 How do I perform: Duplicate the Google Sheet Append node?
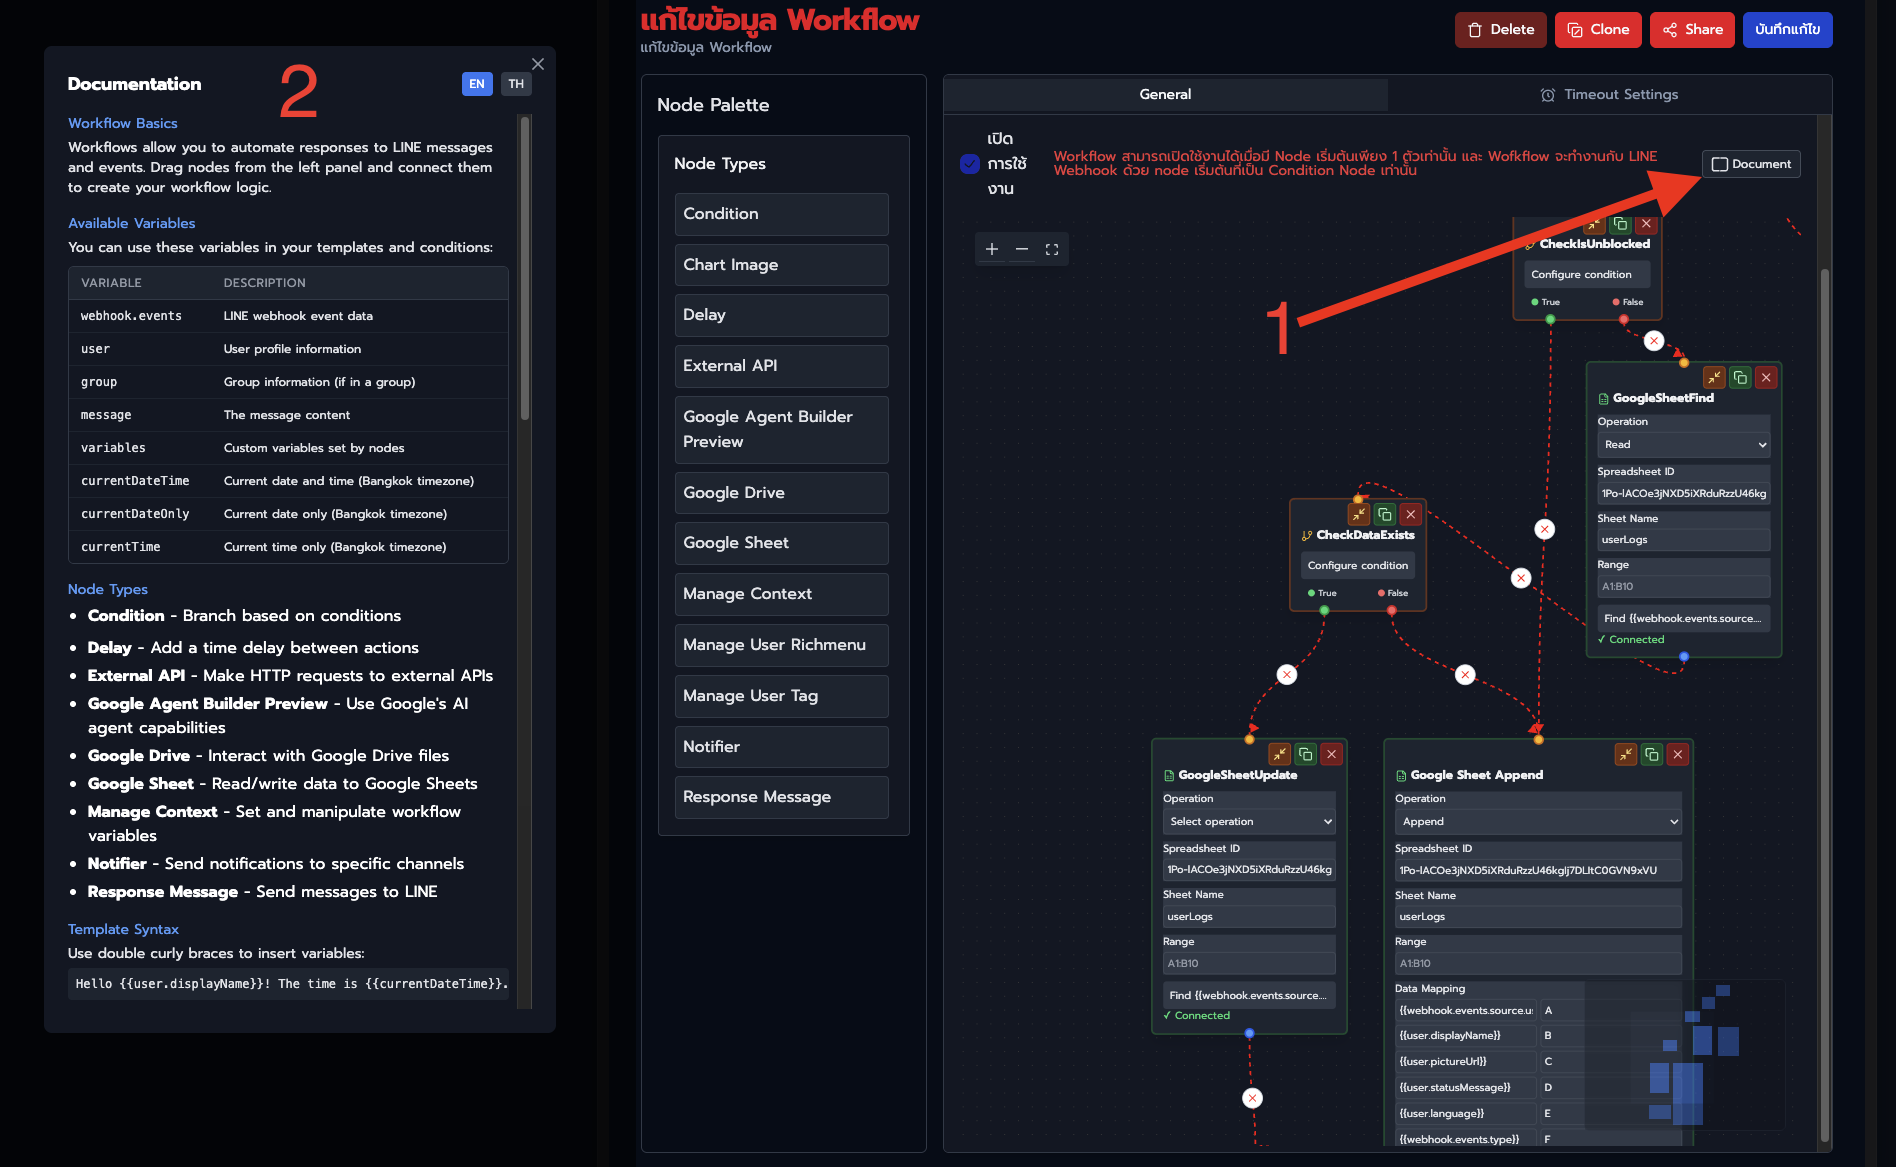1651,754
